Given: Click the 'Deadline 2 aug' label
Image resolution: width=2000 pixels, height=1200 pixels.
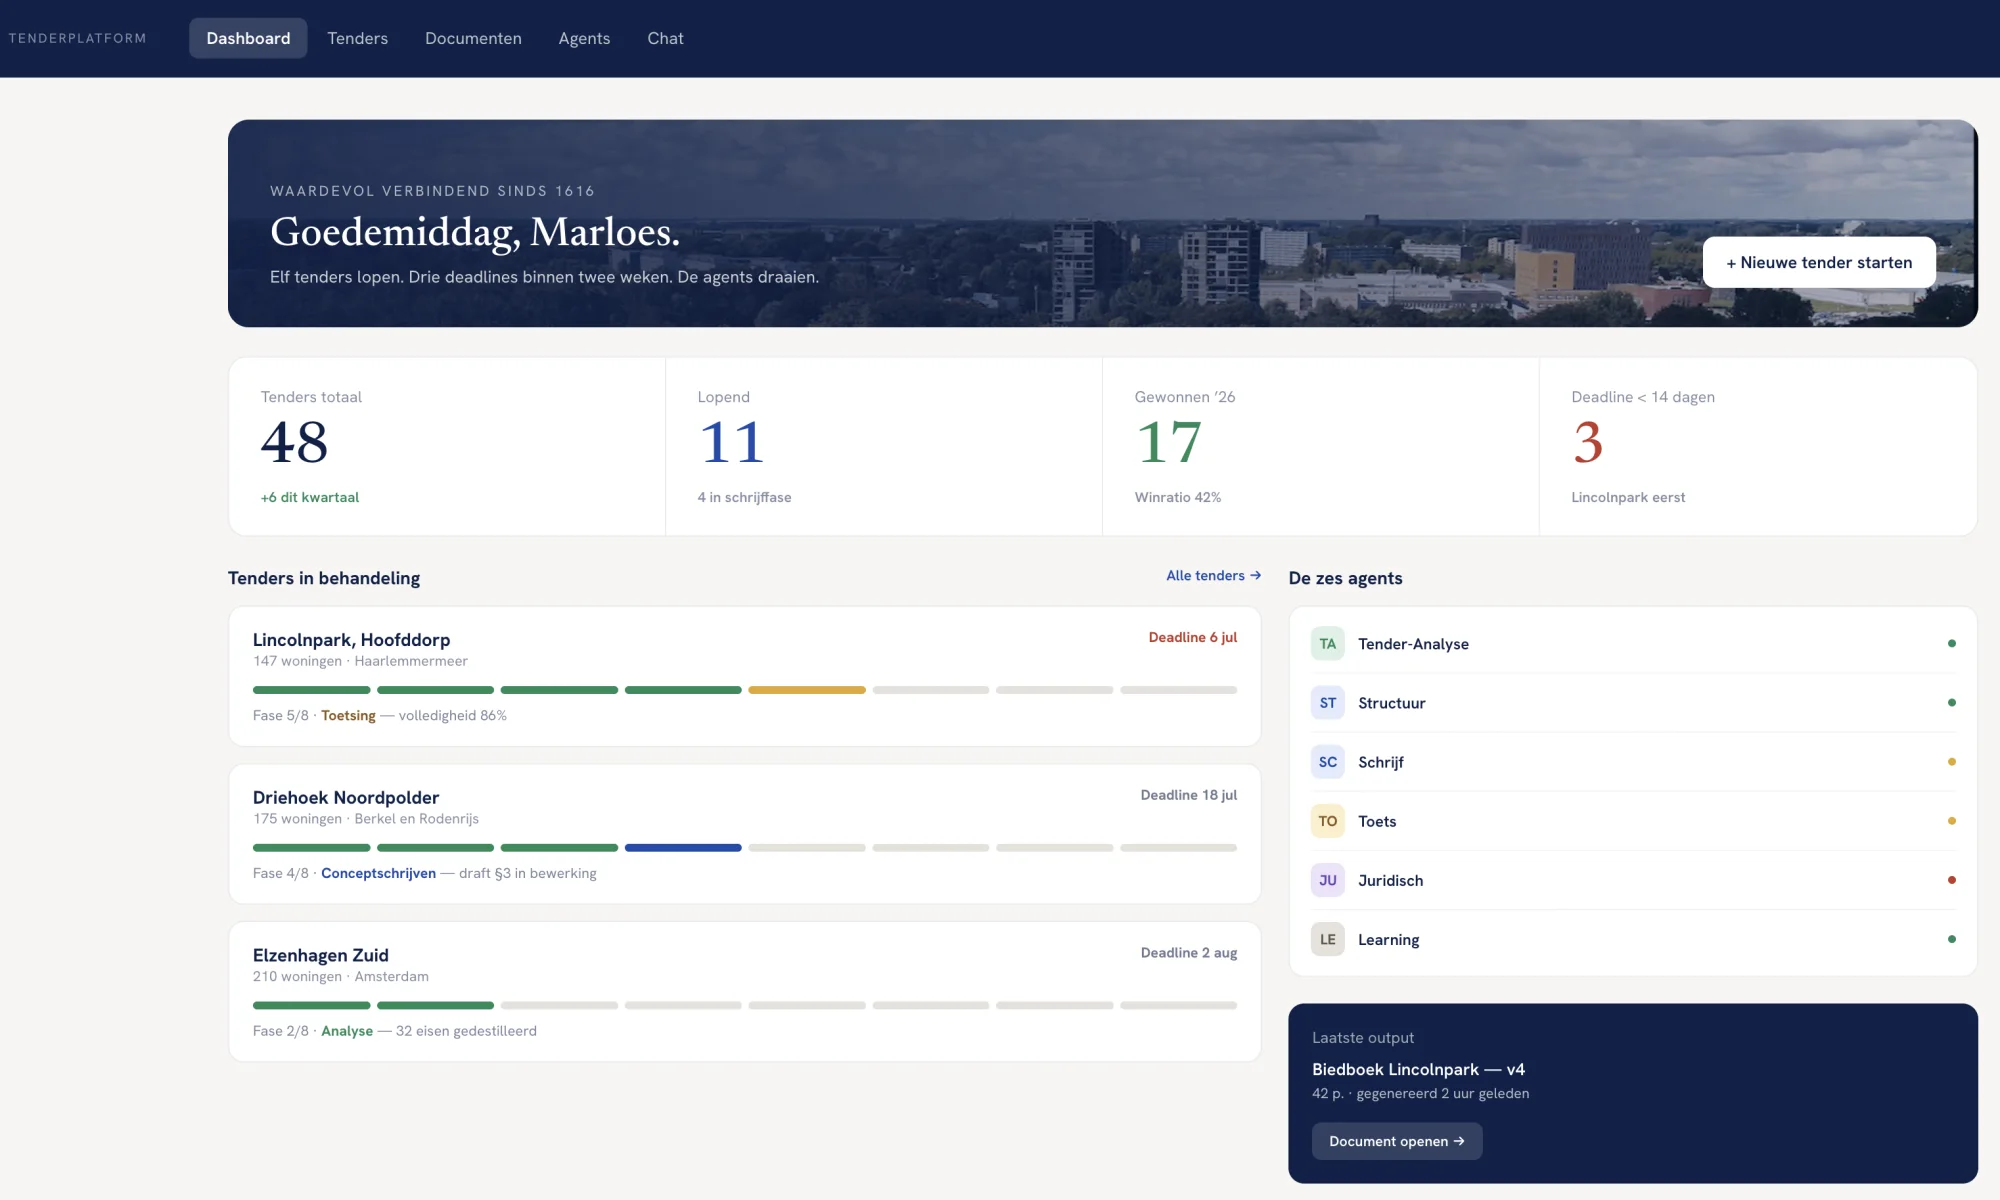Looking at the screenshot, I should click(x=1188, y=953).
